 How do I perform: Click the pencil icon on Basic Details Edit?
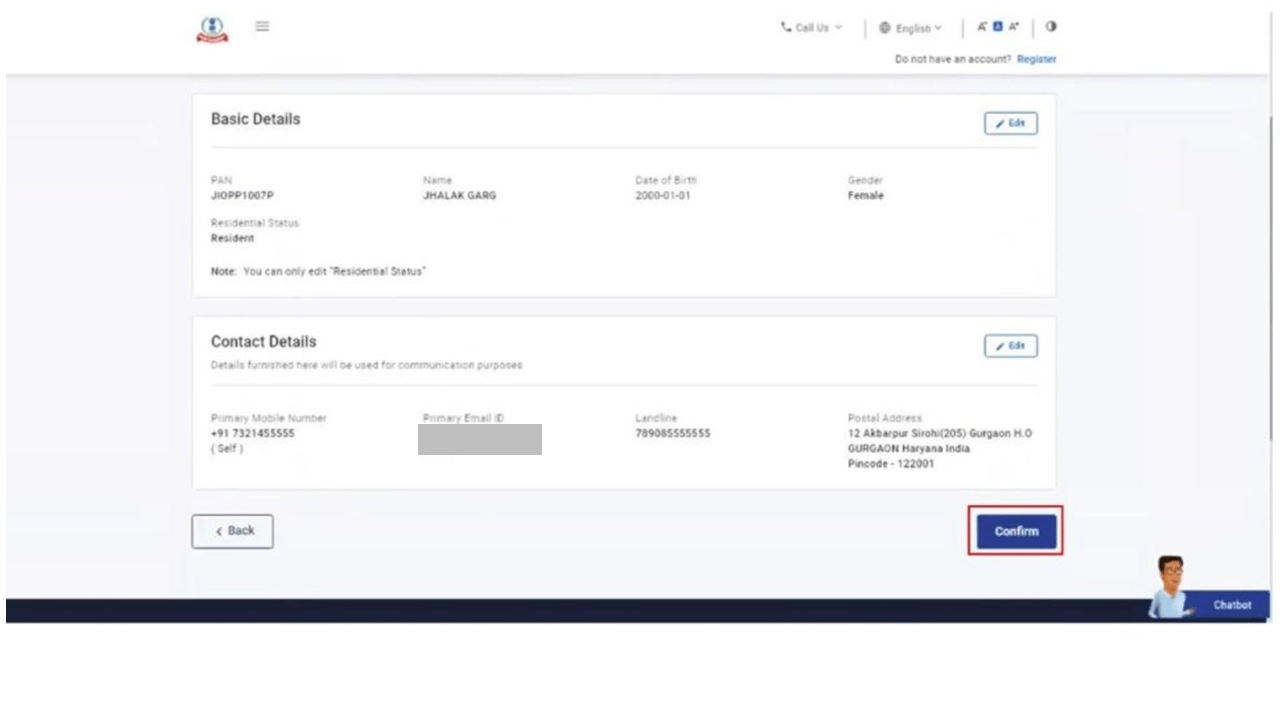pos(999,123)
